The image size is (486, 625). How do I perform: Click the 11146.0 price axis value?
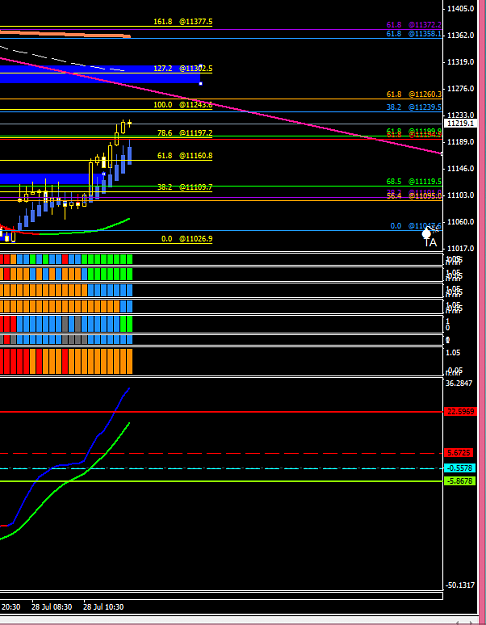tap(460, 169)
